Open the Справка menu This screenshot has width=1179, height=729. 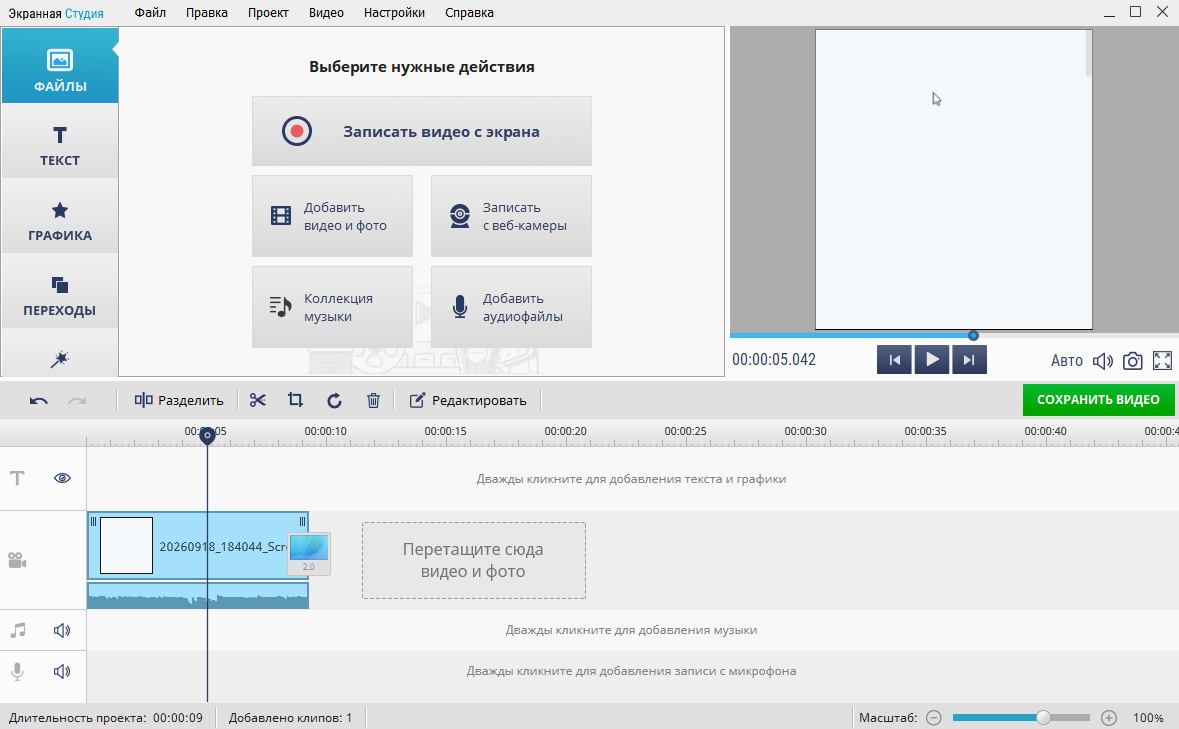(x=469, y=13)
